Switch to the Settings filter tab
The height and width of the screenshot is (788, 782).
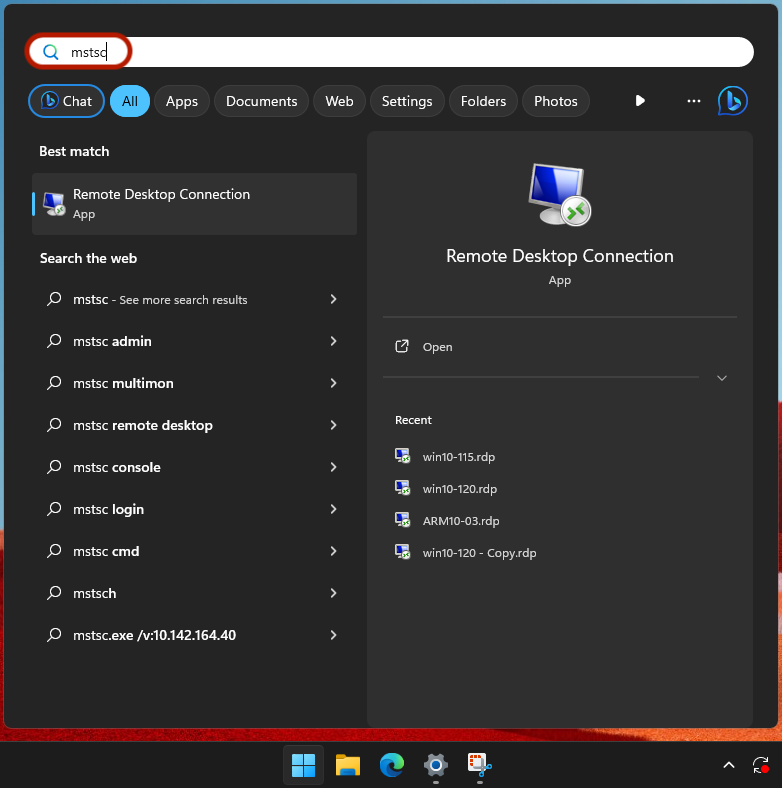point(407,101)
